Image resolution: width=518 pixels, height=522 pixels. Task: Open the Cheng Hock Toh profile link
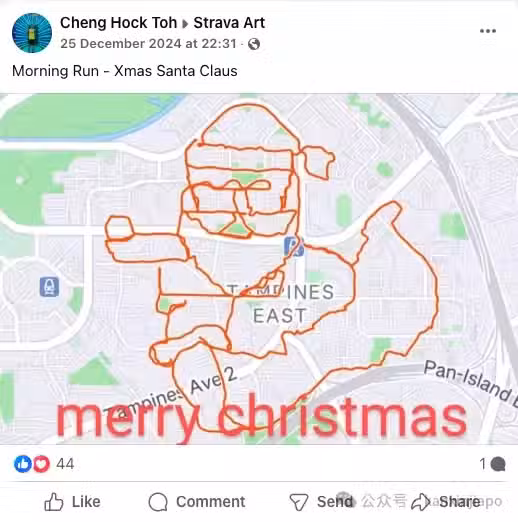click(118, 23)
